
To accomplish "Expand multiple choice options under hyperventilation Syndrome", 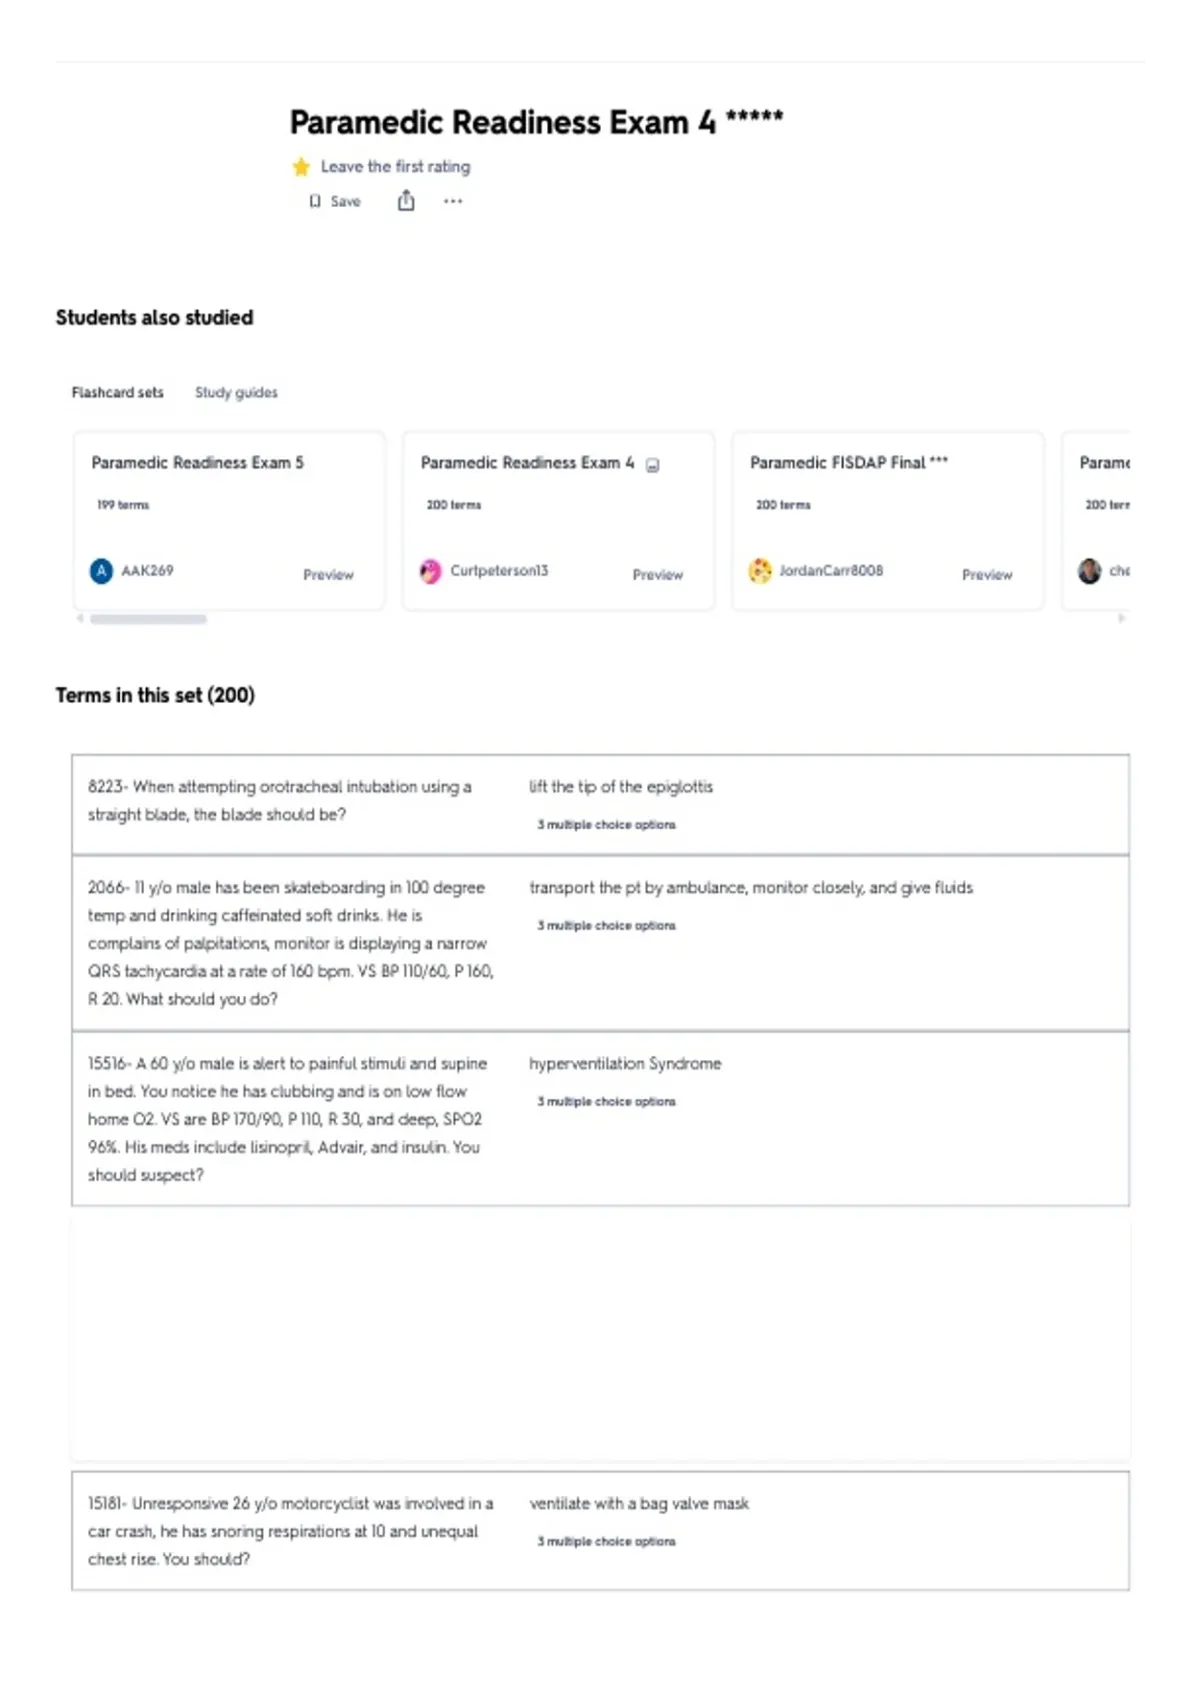I will pyautogui.click(x=606, y=1102).
